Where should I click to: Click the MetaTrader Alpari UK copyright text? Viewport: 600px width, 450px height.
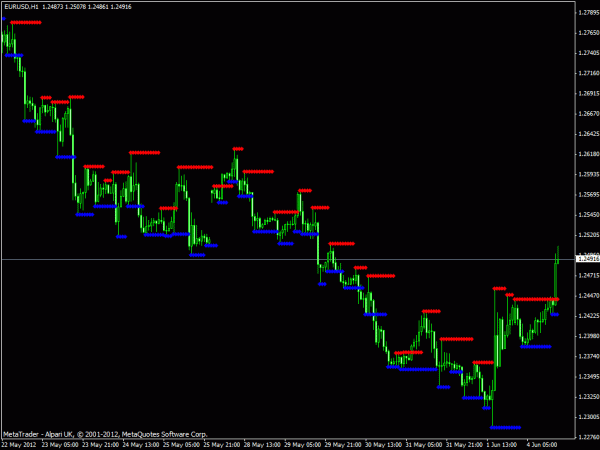[105, 434]
